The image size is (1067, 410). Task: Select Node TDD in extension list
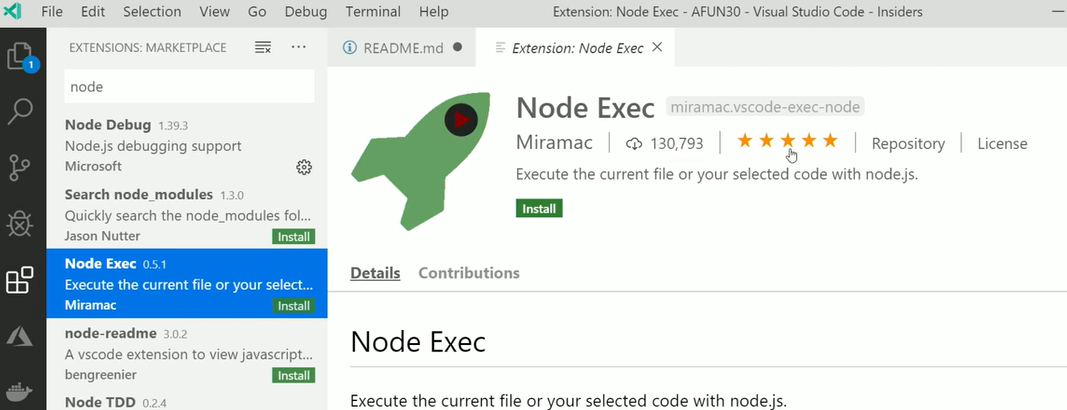pos(186,399)
